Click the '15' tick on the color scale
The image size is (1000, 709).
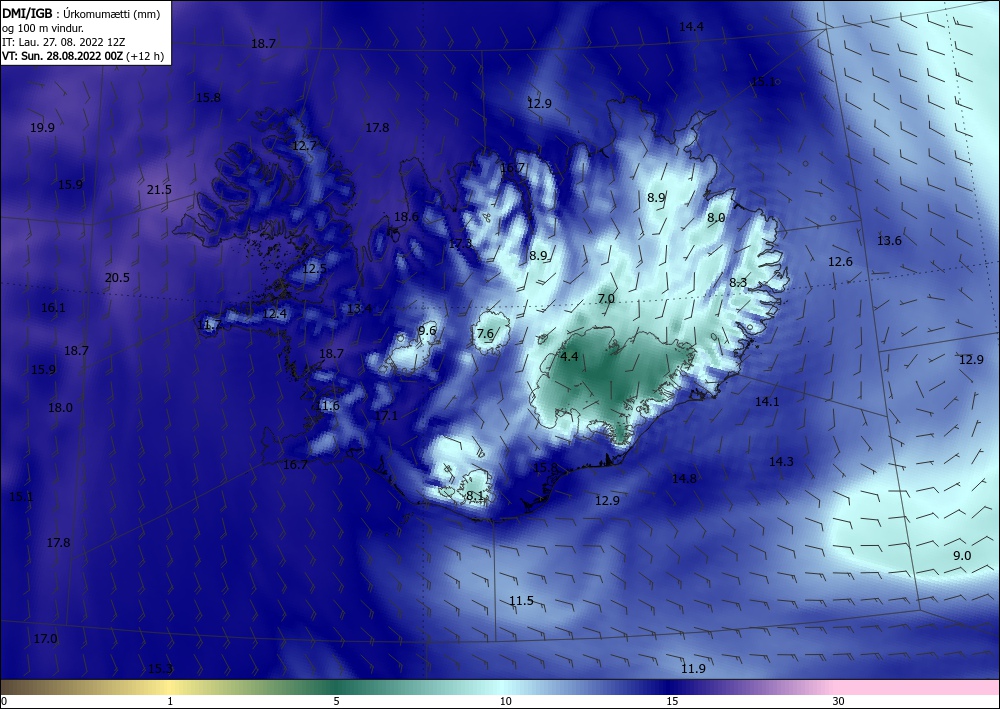click(x=672, y=701)
